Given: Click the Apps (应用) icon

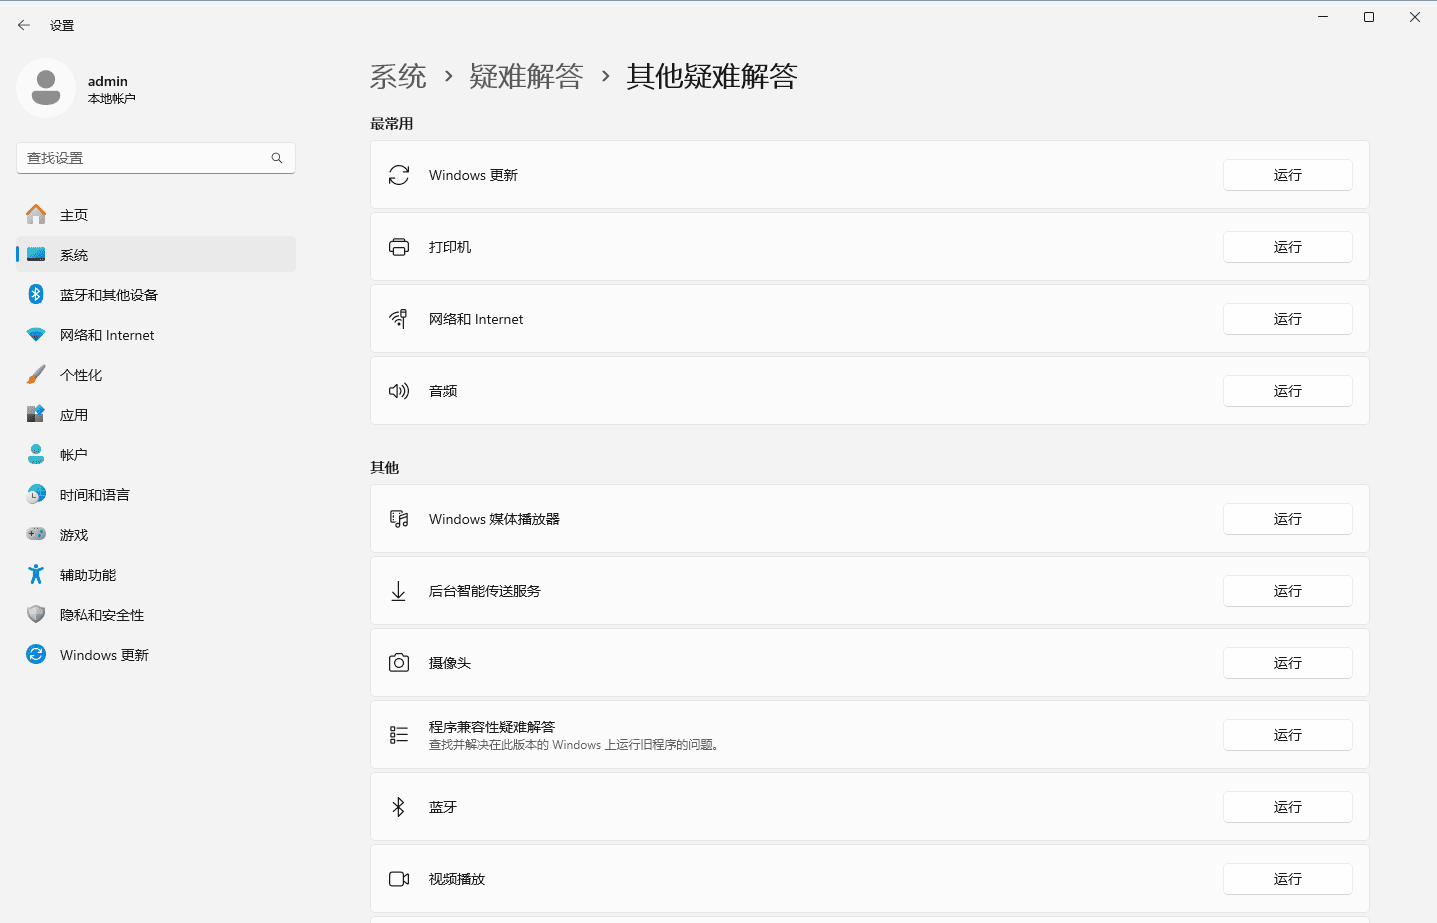Looking at the screenshot, I should [36, 414].
